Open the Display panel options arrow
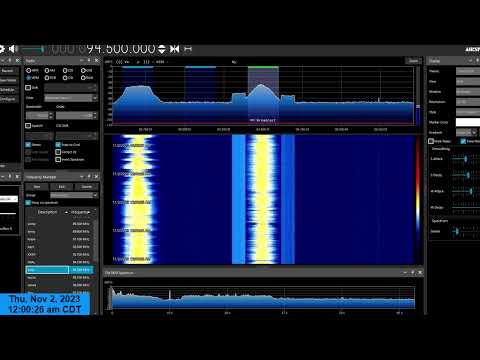This screenshot has width=480, height=360. coord(470,60)
